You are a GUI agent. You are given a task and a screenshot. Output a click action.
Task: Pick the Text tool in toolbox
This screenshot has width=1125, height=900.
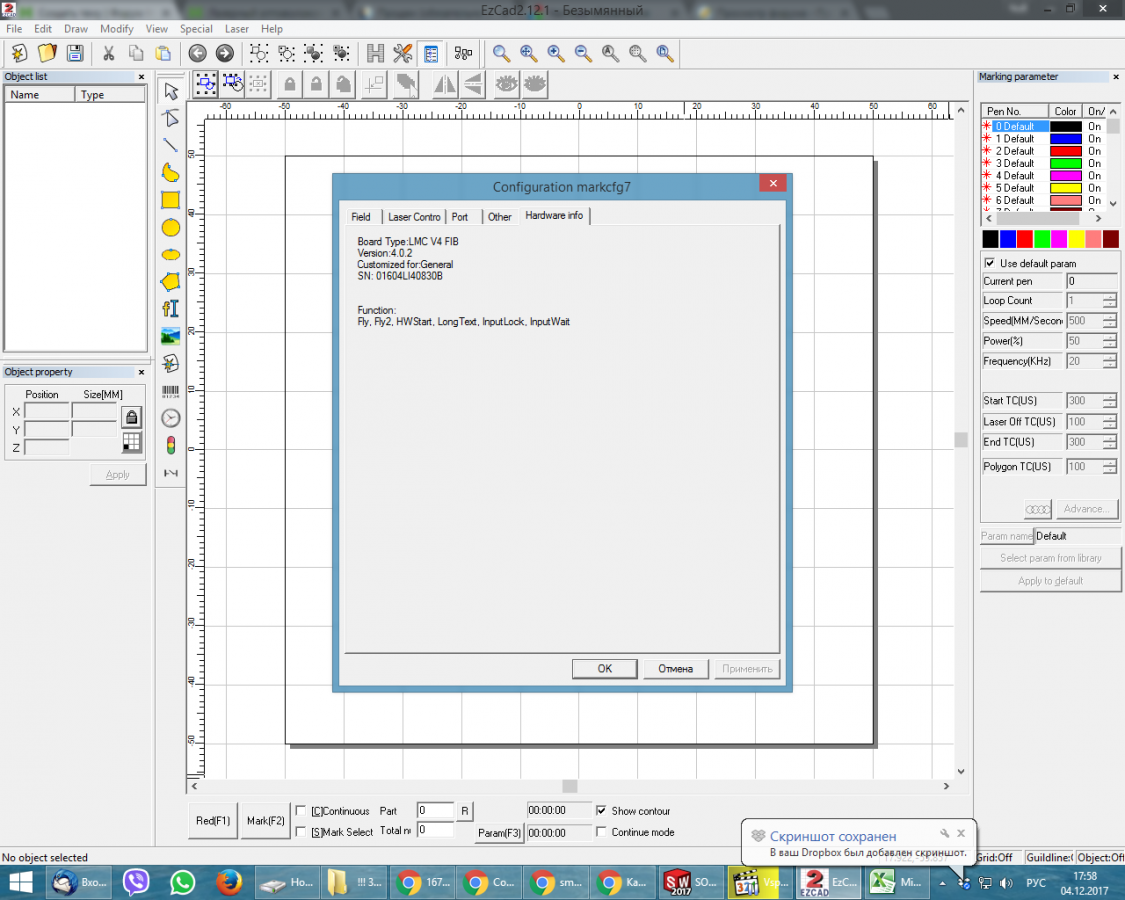tap(171, 309)
